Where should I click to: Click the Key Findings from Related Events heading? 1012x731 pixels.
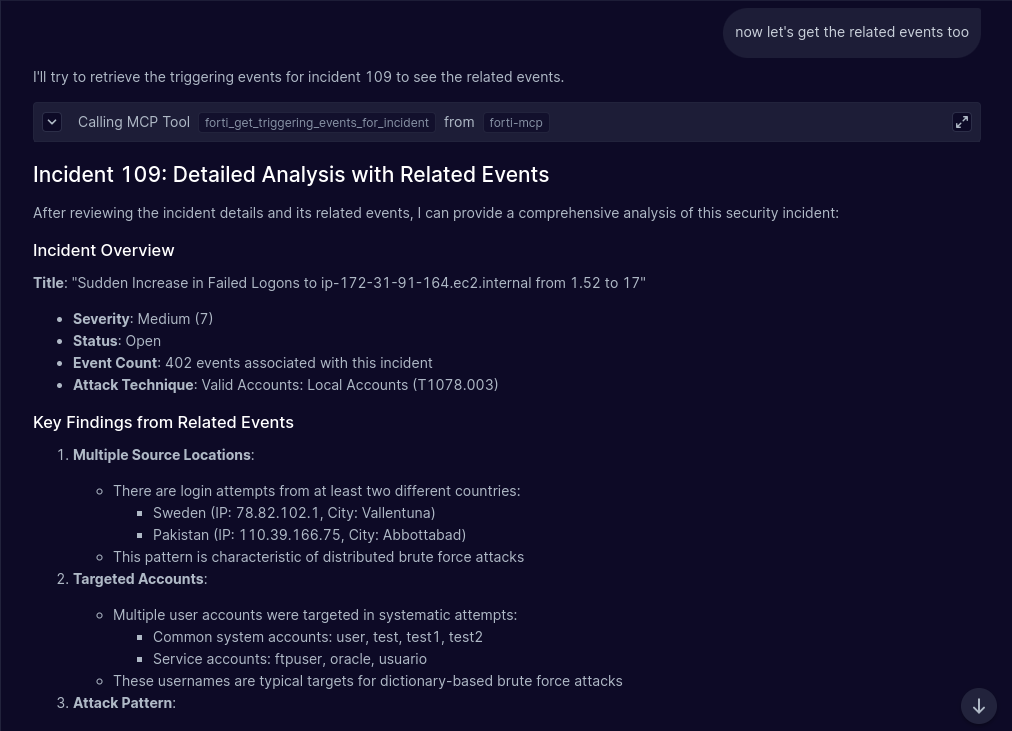click(x=163, y=422)
